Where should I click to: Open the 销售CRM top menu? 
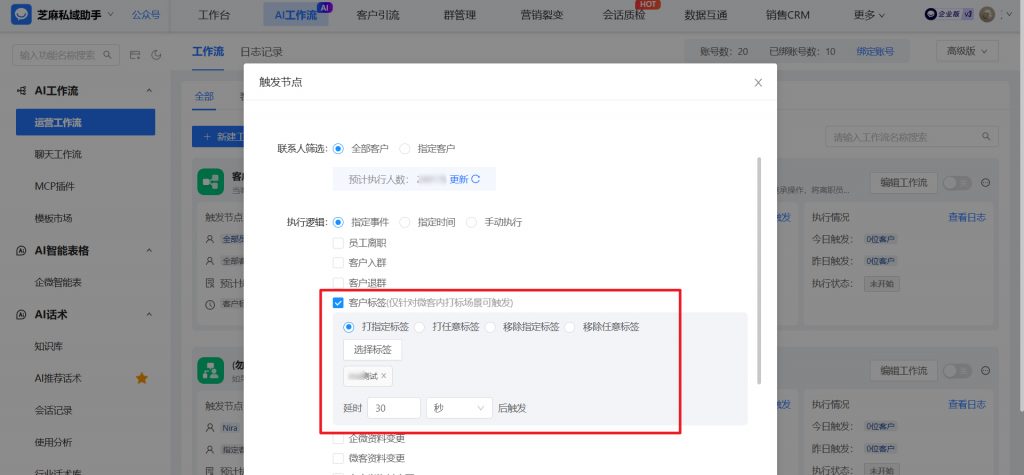(x=788, y=14)
